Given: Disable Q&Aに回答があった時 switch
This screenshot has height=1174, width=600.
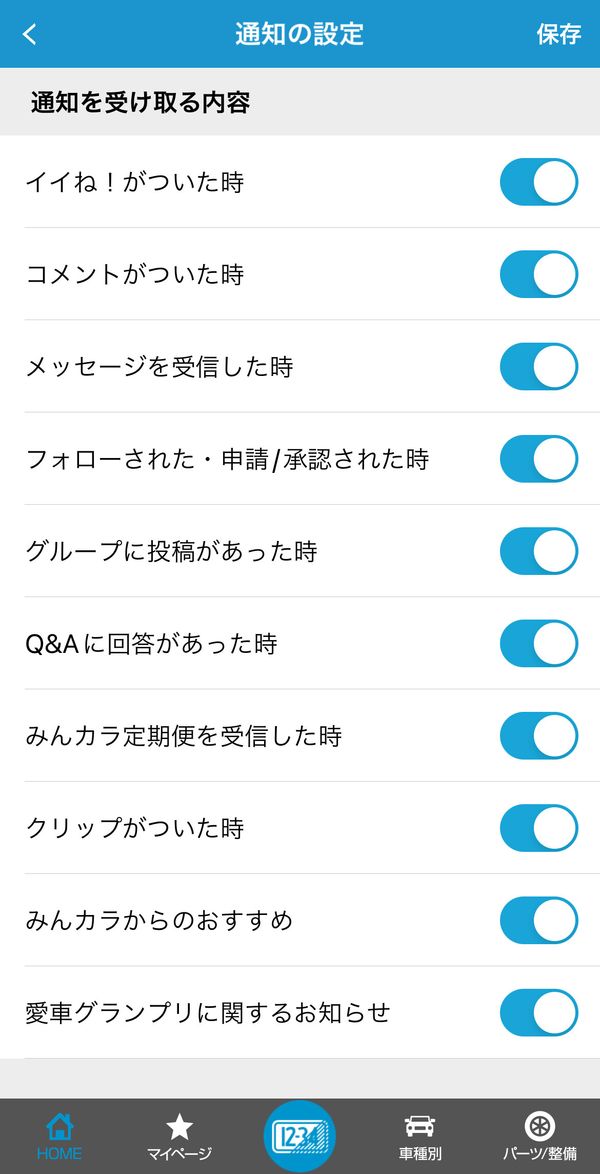Looking at the screenshot, I should (x=539, y=643).
